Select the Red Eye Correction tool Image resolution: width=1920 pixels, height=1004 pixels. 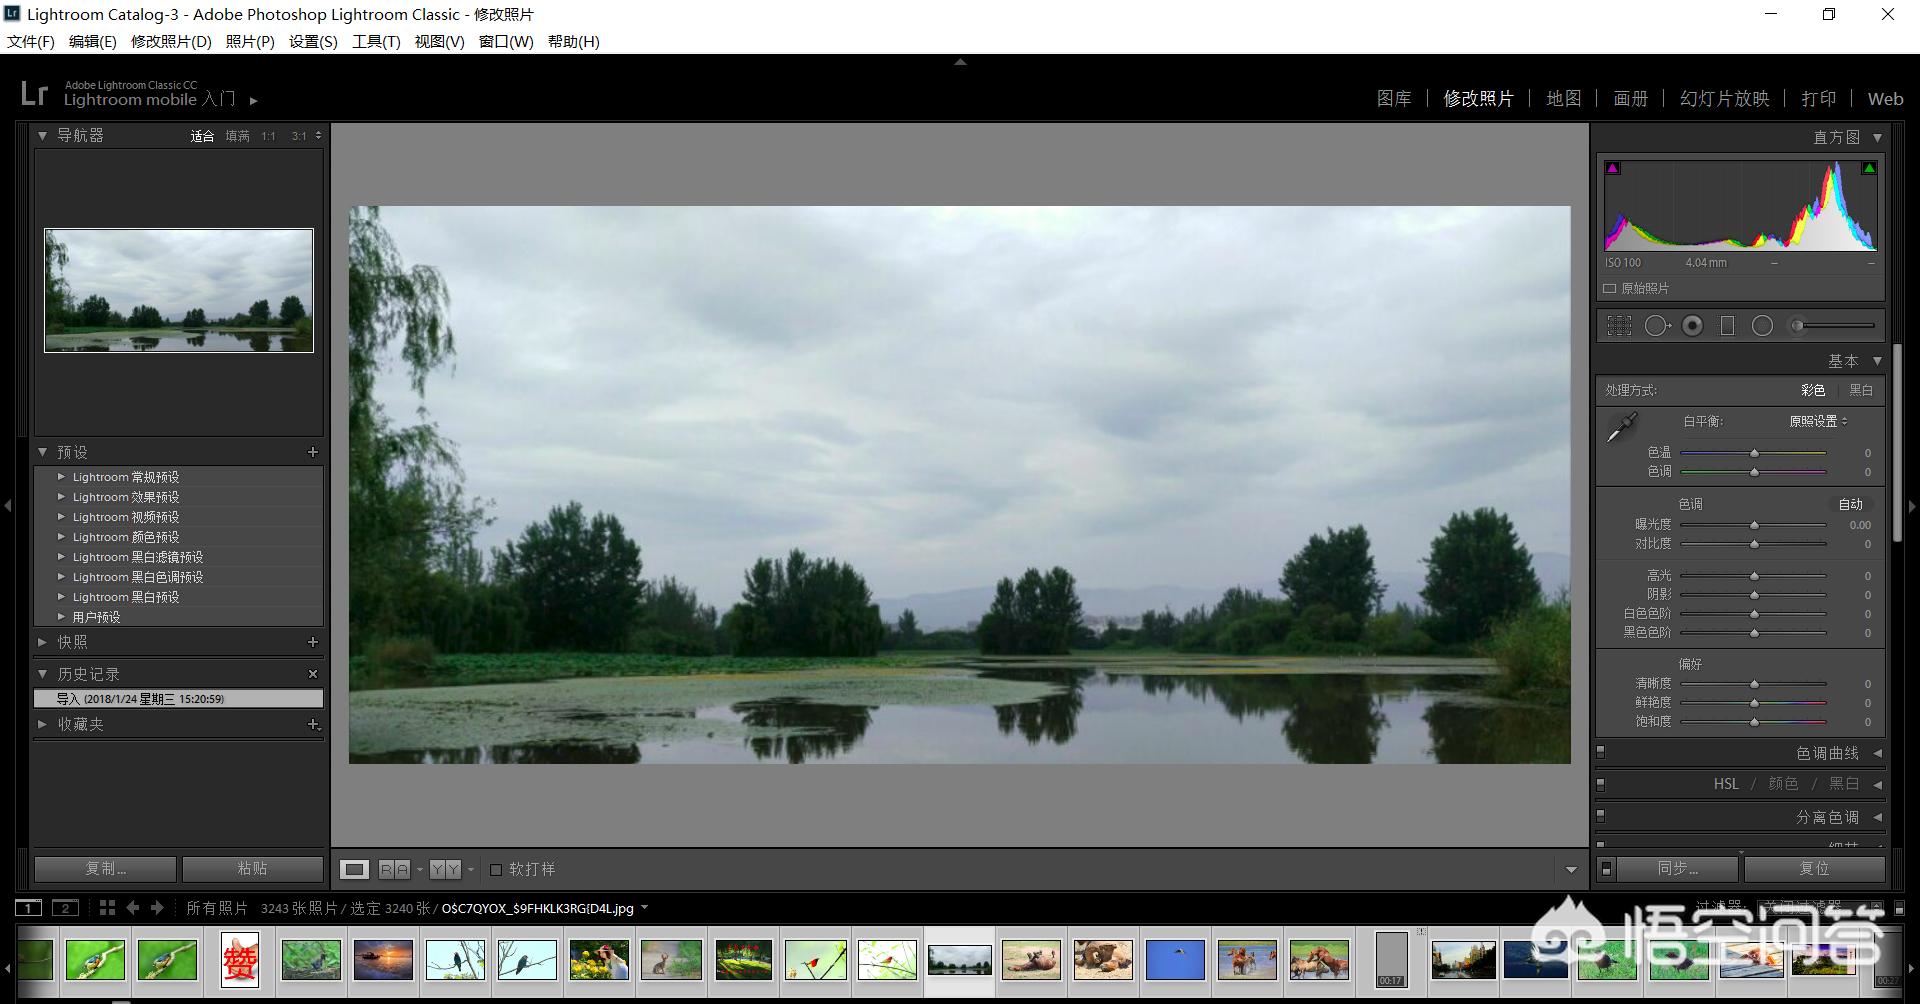coord(1693,326)
